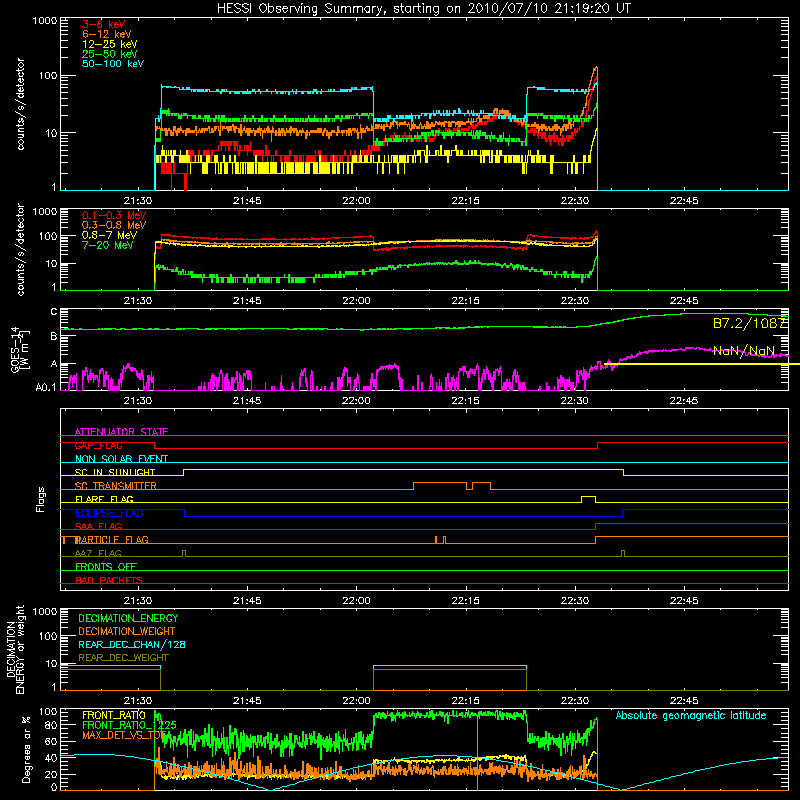The width and height of the screenshot is (800, 800).
Task: Pick the 50-100 keV legend entry
Action: tap(113, 64)
